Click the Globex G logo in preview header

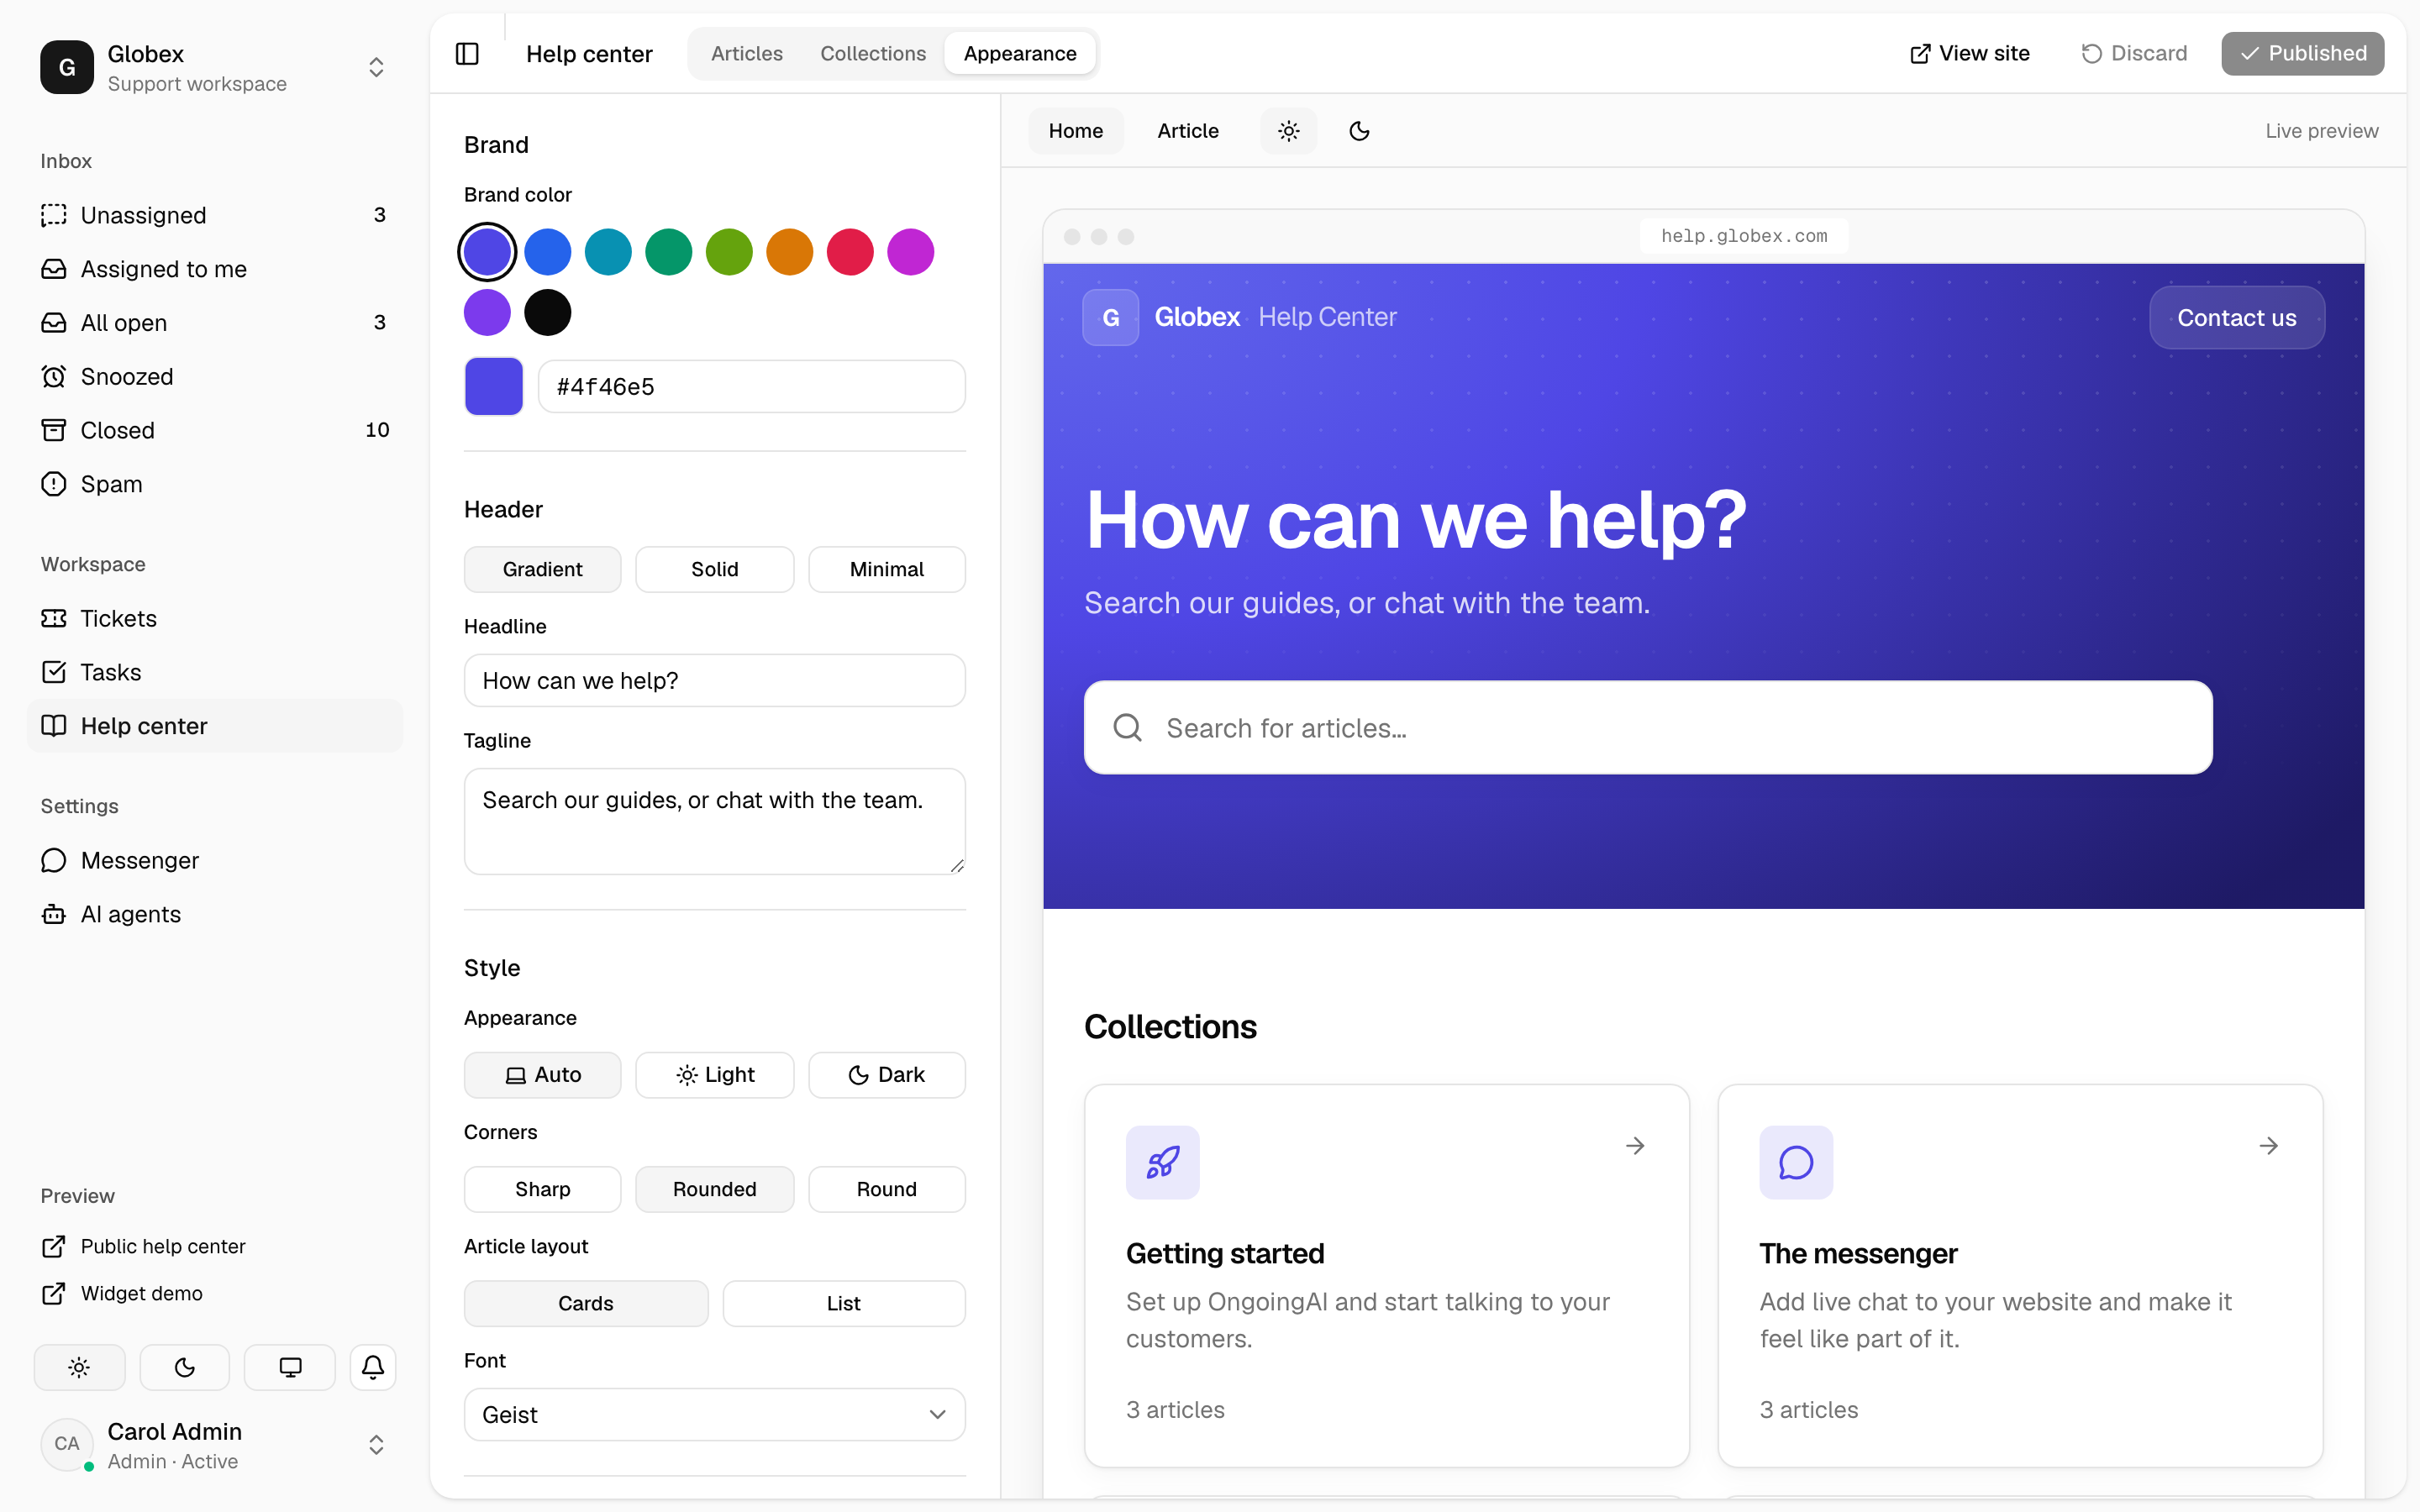(x=1110, y=317)
